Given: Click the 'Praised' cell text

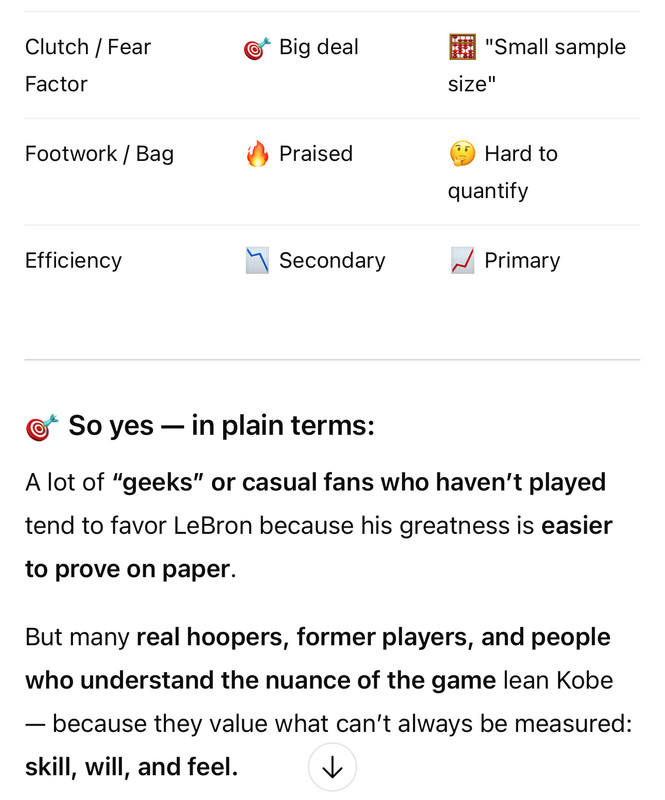Looking at the screenshot, I should 315,154.
